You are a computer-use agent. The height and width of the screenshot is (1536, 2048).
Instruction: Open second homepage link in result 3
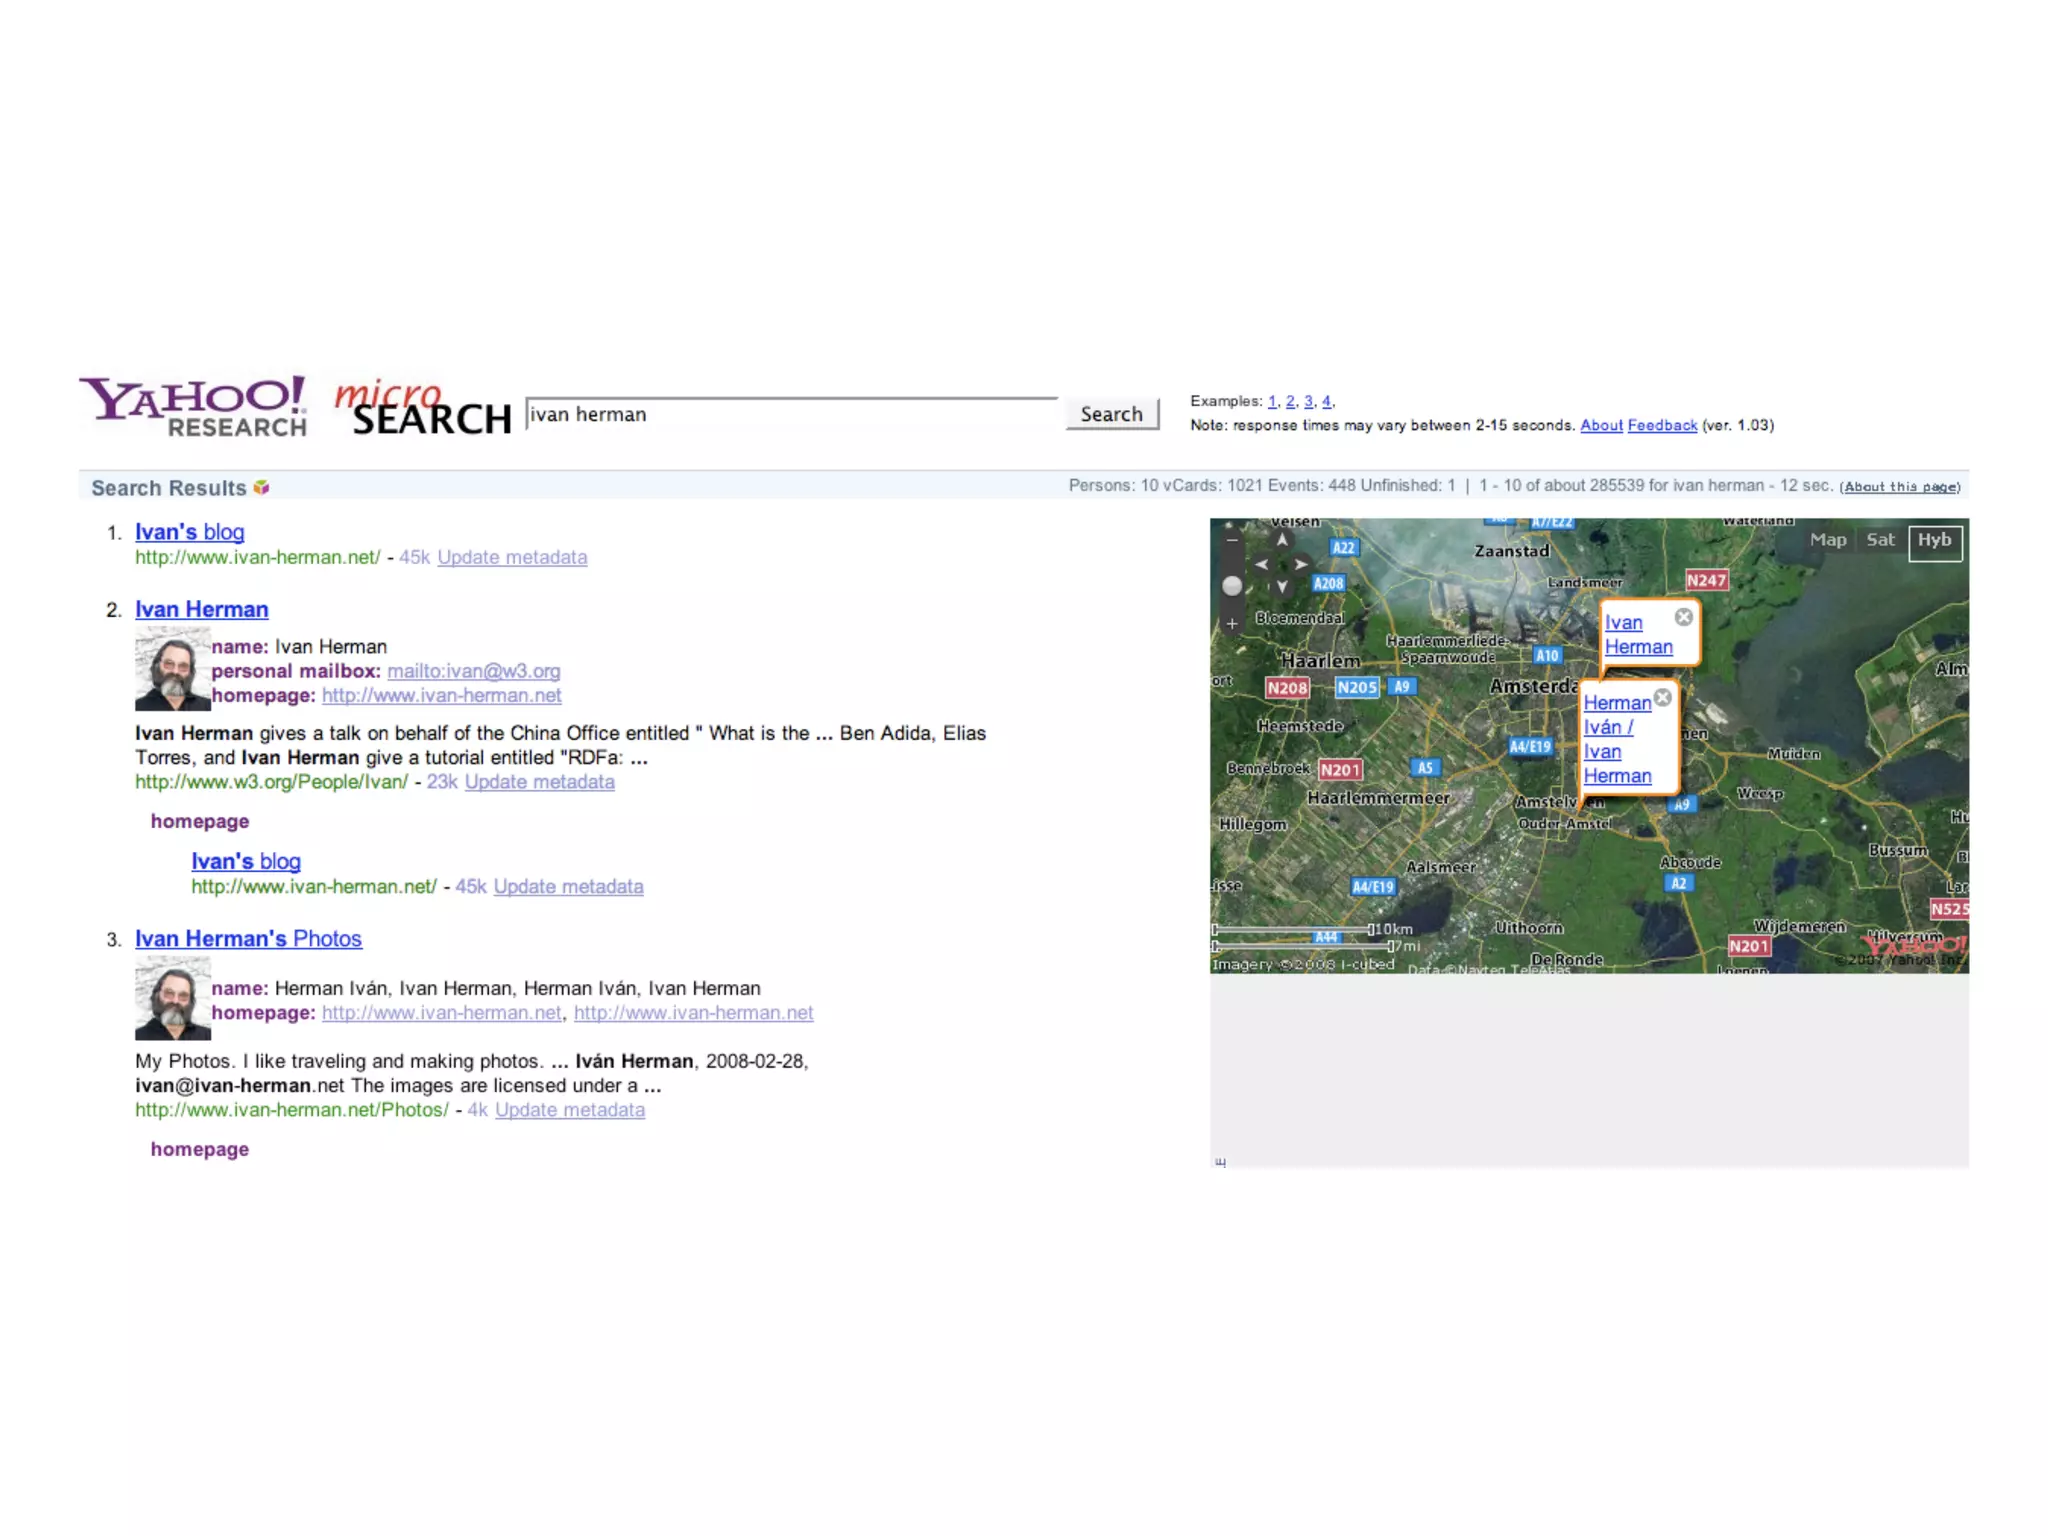[694, 1013]
